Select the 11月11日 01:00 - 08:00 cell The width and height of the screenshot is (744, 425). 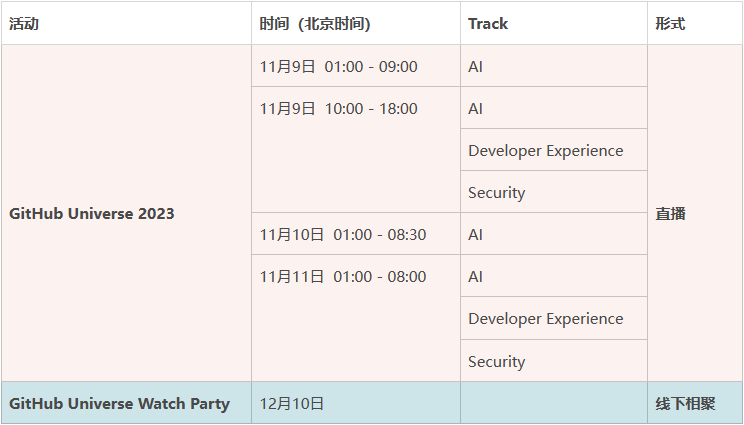coord(343,277)
